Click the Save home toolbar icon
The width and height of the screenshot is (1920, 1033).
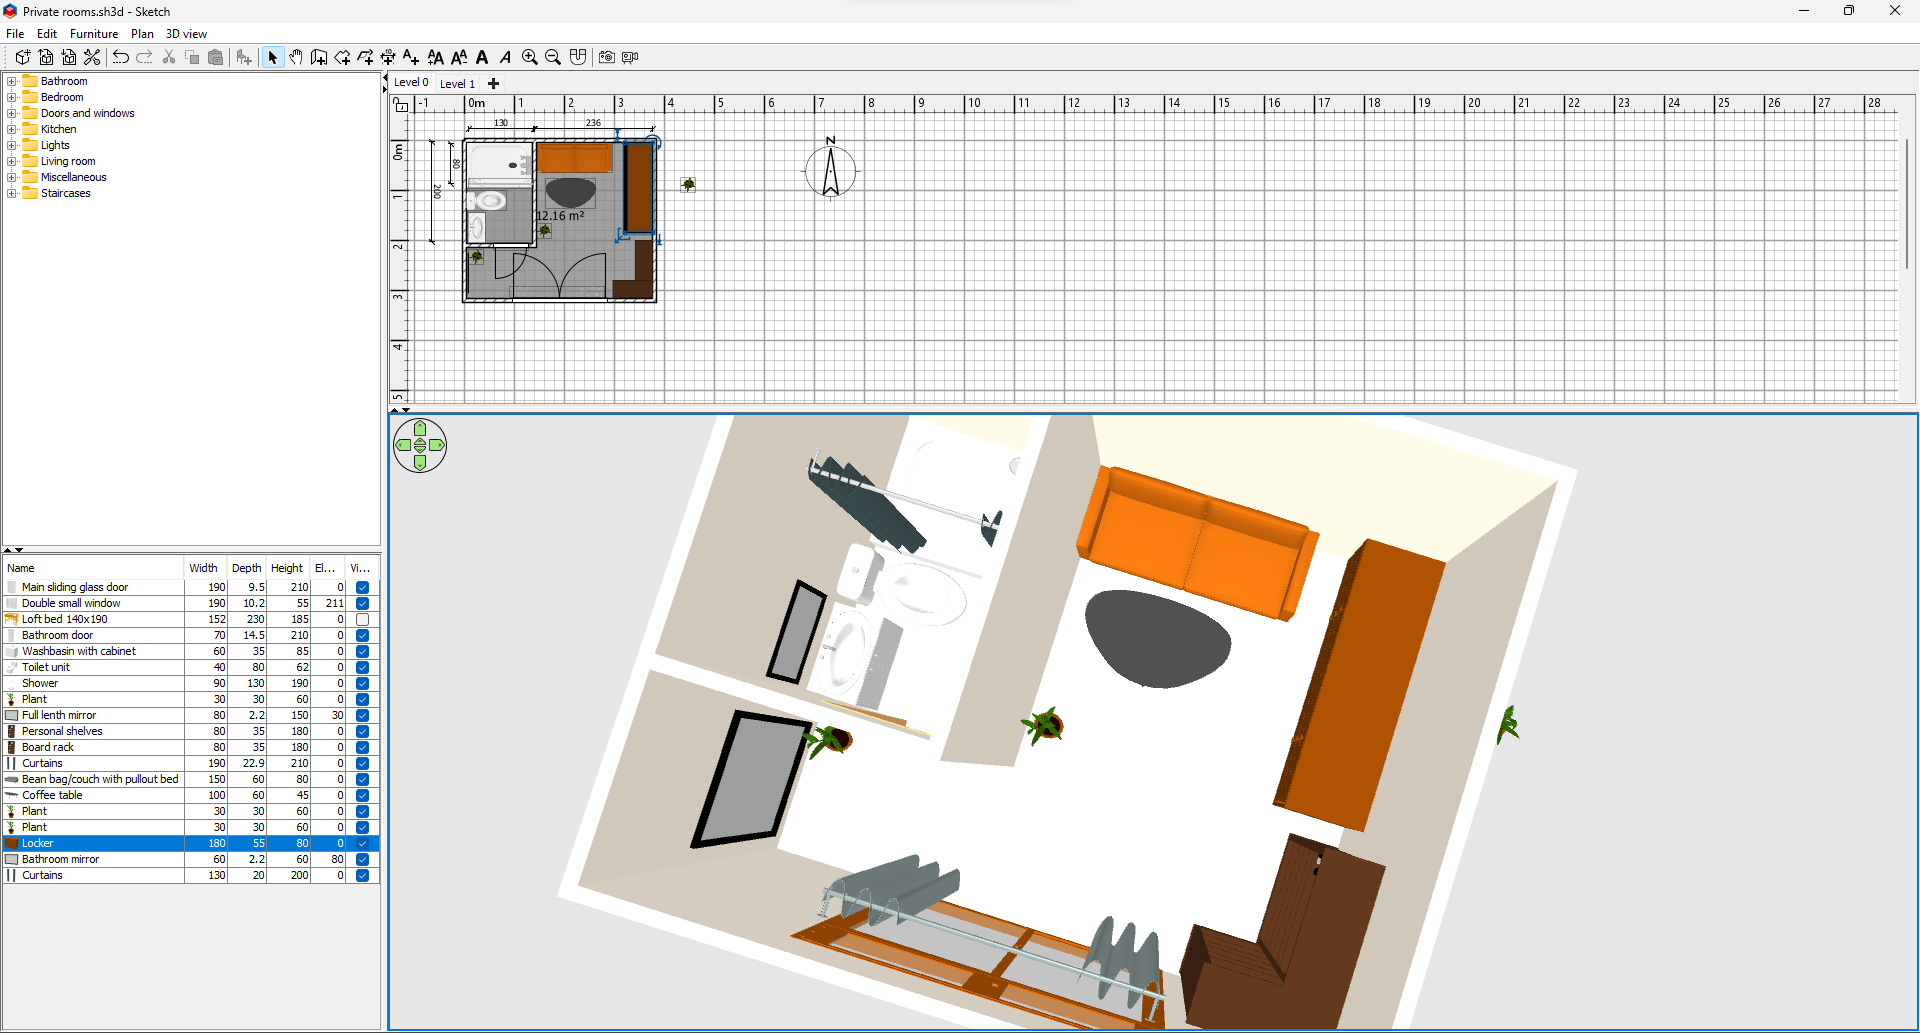(69, 57)
